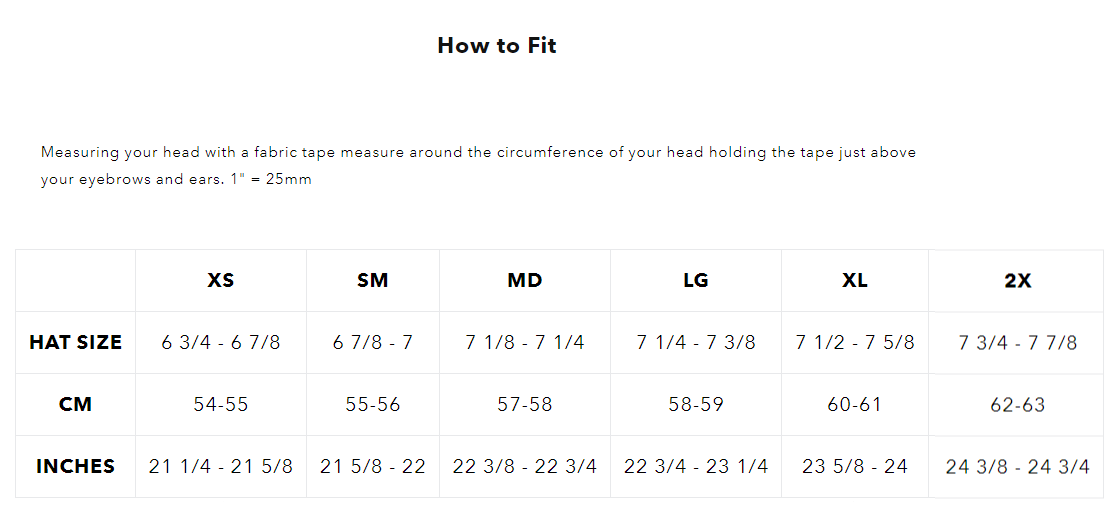Image resolution: width=1116 pixels, height=531 pixels.
Task: Click the 60-61 centimeter cell
Action: pos(855,405)
